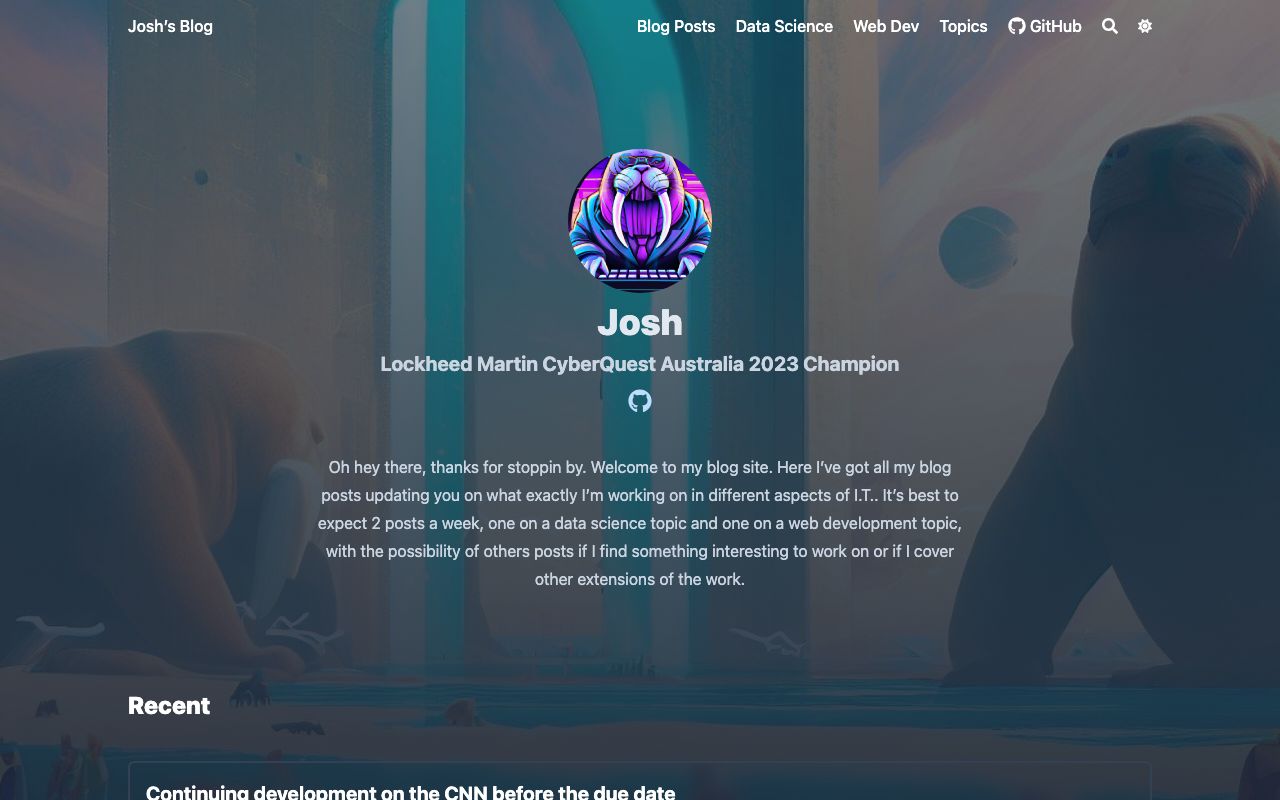Open the Blog Posts menu item
This screenshot has width=1280, height=800.
pos(676,26)
